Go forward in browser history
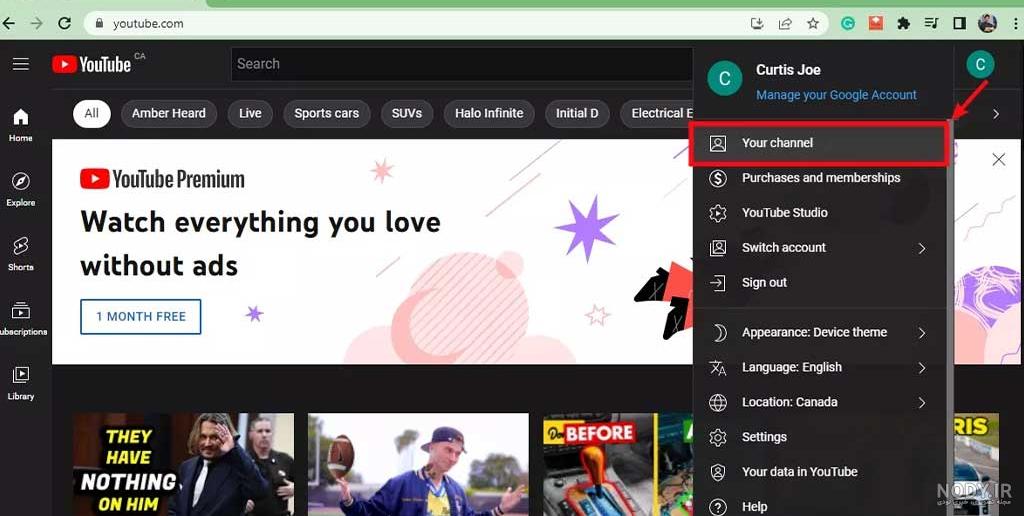The image size is (1024, 516). coord(37,24)
